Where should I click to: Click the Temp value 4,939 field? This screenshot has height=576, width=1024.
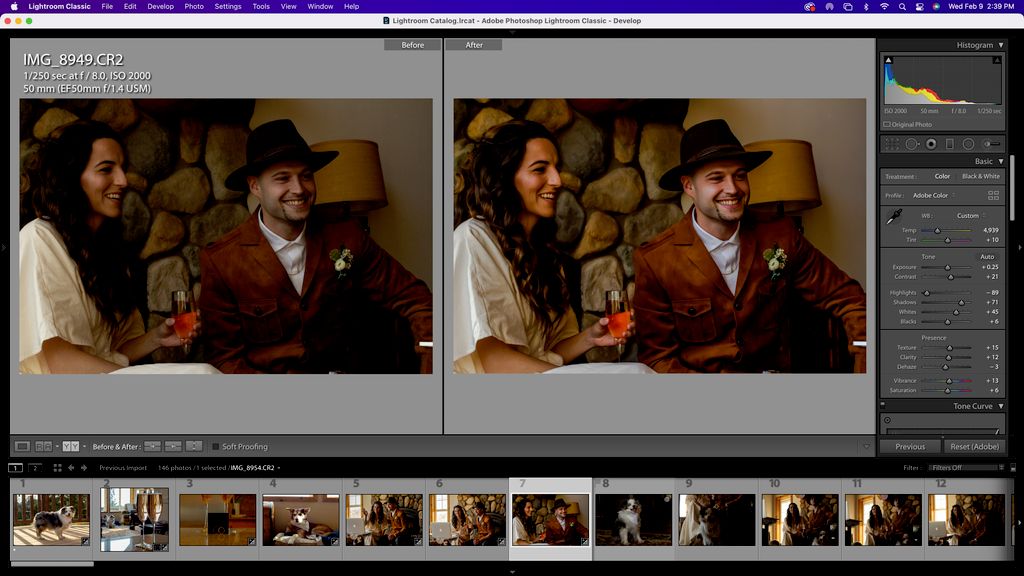point(990,231)
